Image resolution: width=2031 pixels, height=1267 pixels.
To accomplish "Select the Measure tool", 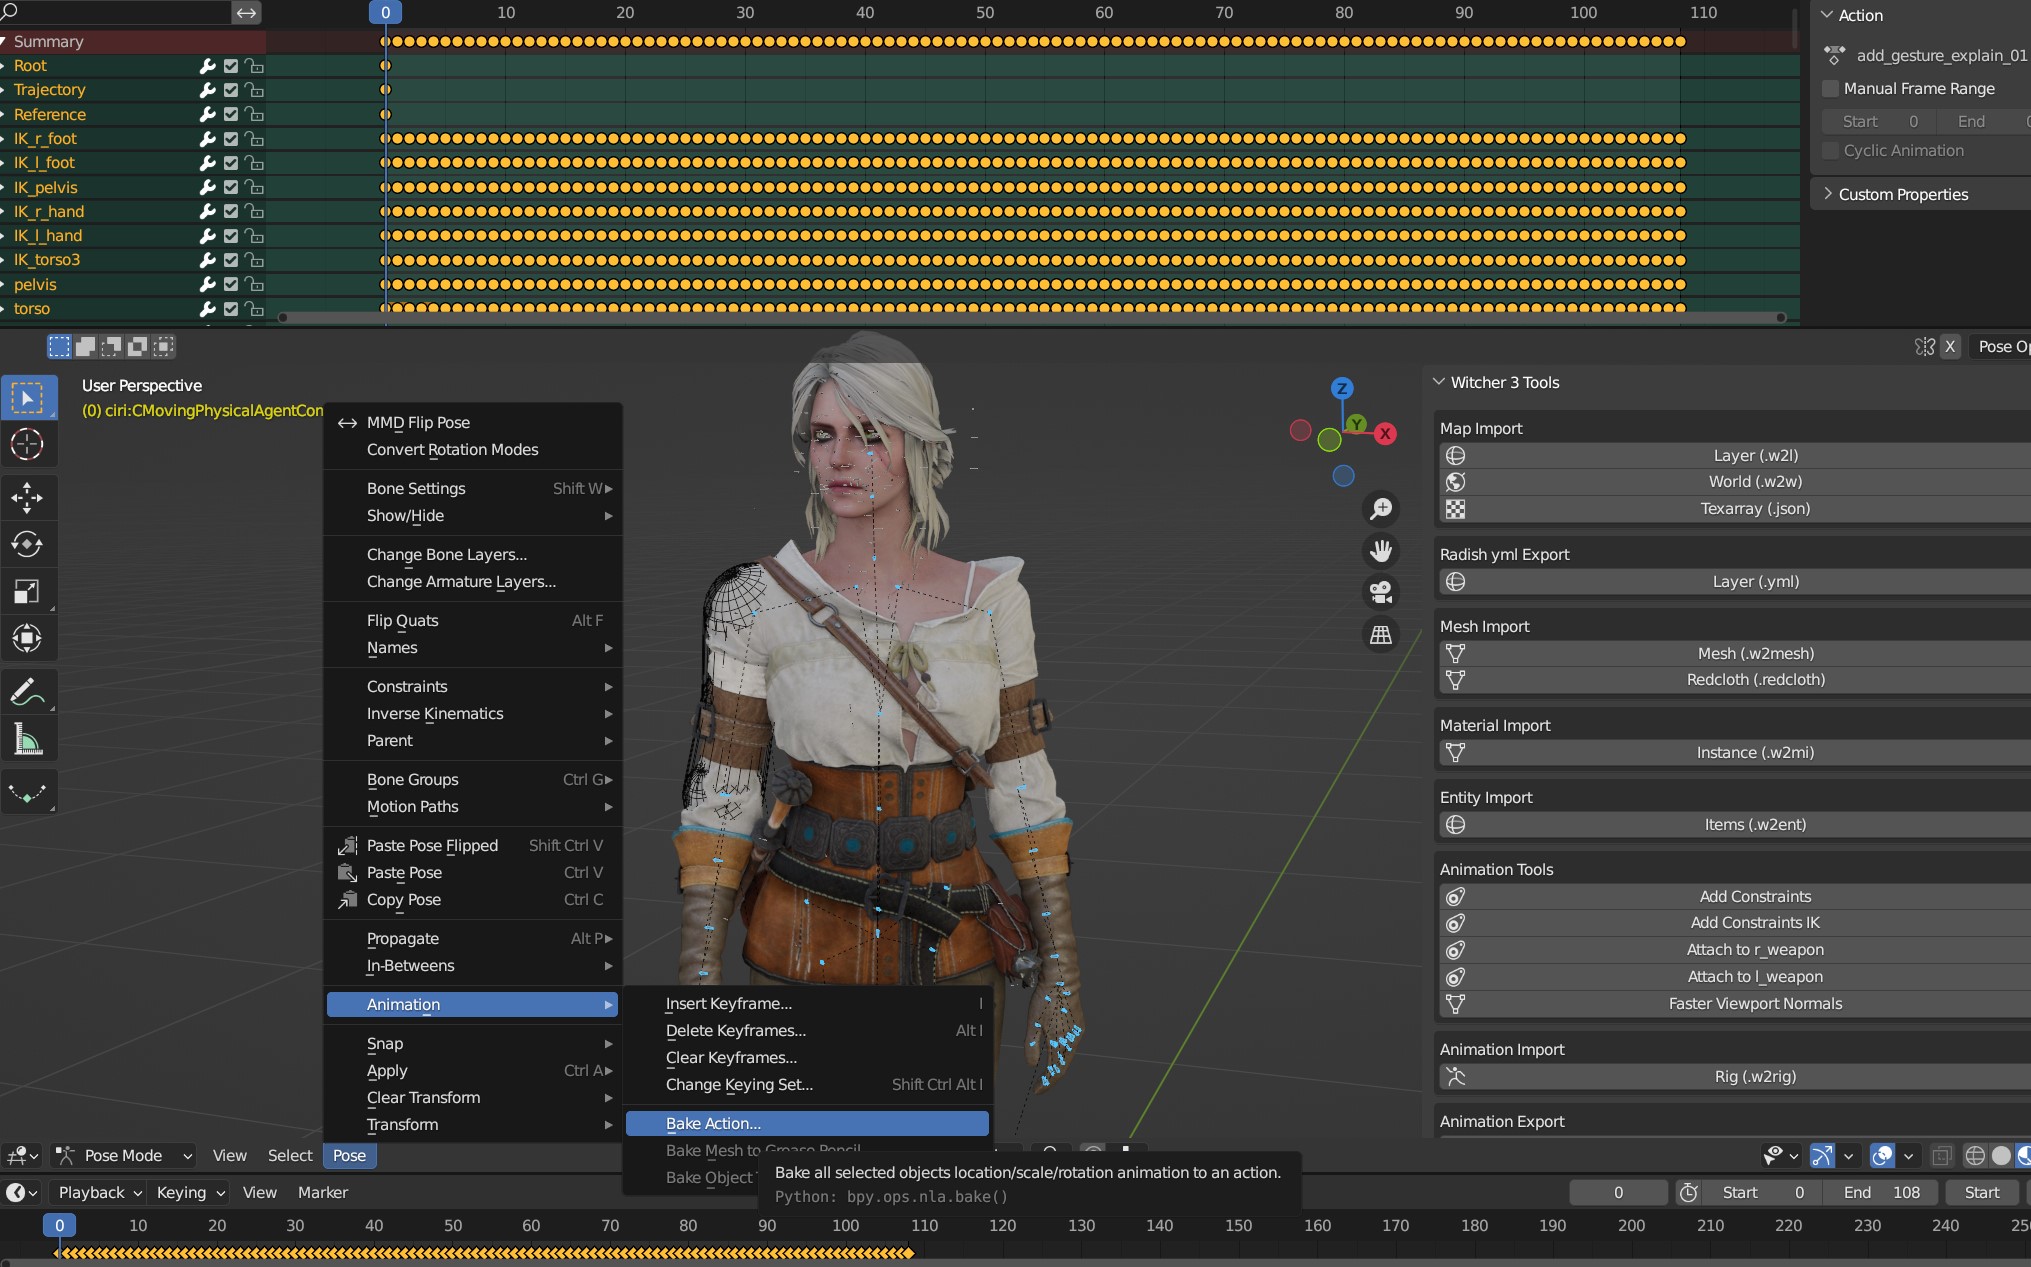I will click(27, 739).
